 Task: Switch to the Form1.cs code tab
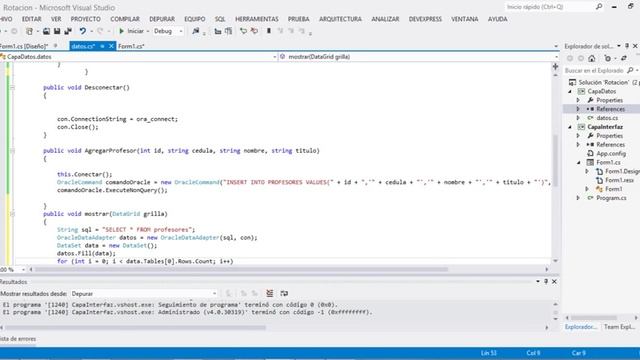131,46
